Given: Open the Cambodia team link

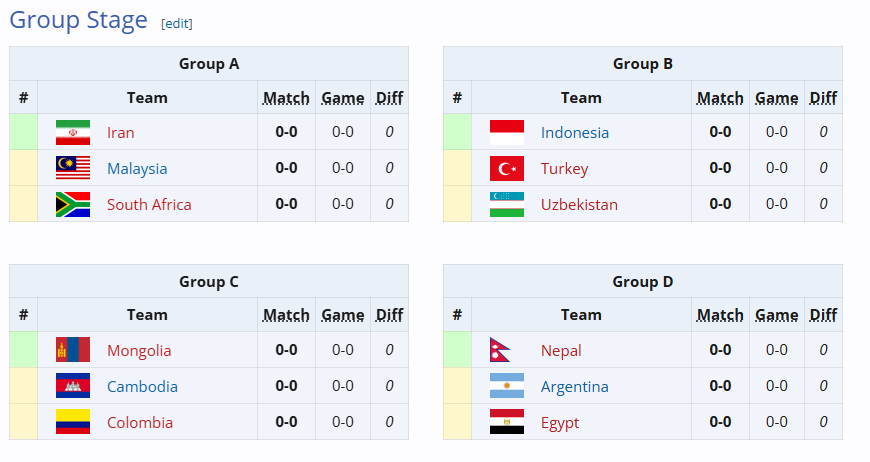Looking at the screenshot, I should click(142, 386).
